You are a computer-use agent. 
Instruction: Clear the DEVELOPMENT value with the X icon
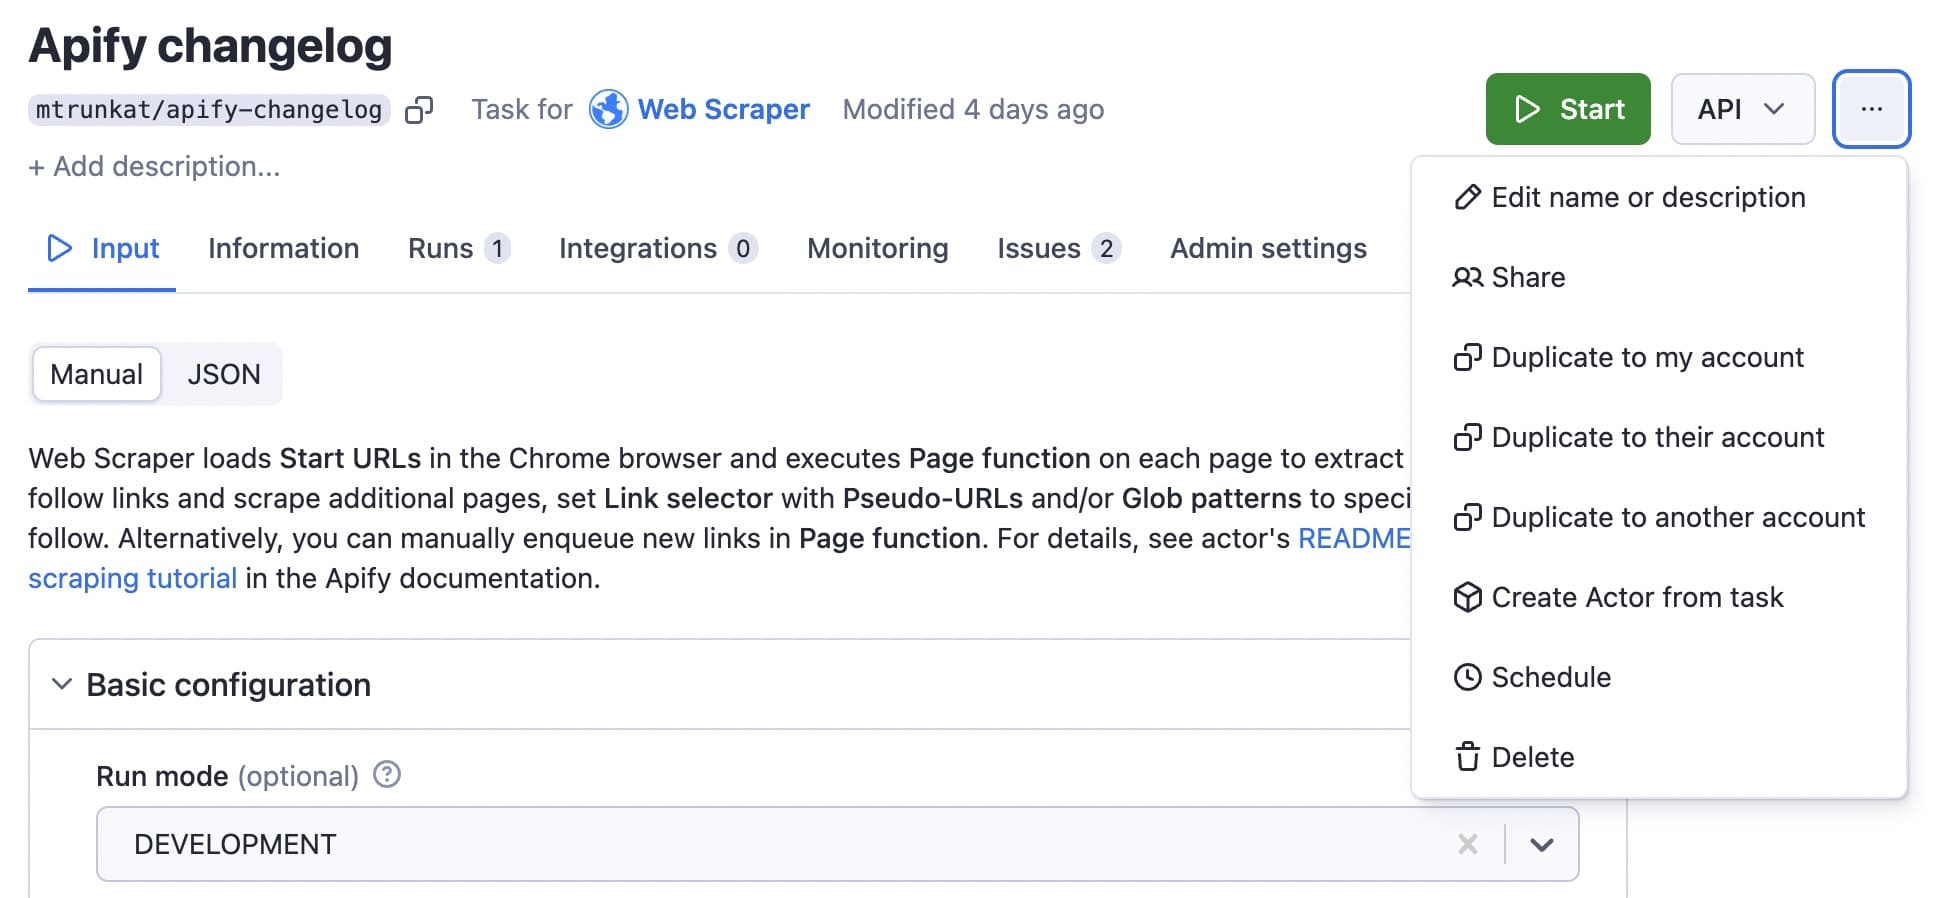(1467, 843)
